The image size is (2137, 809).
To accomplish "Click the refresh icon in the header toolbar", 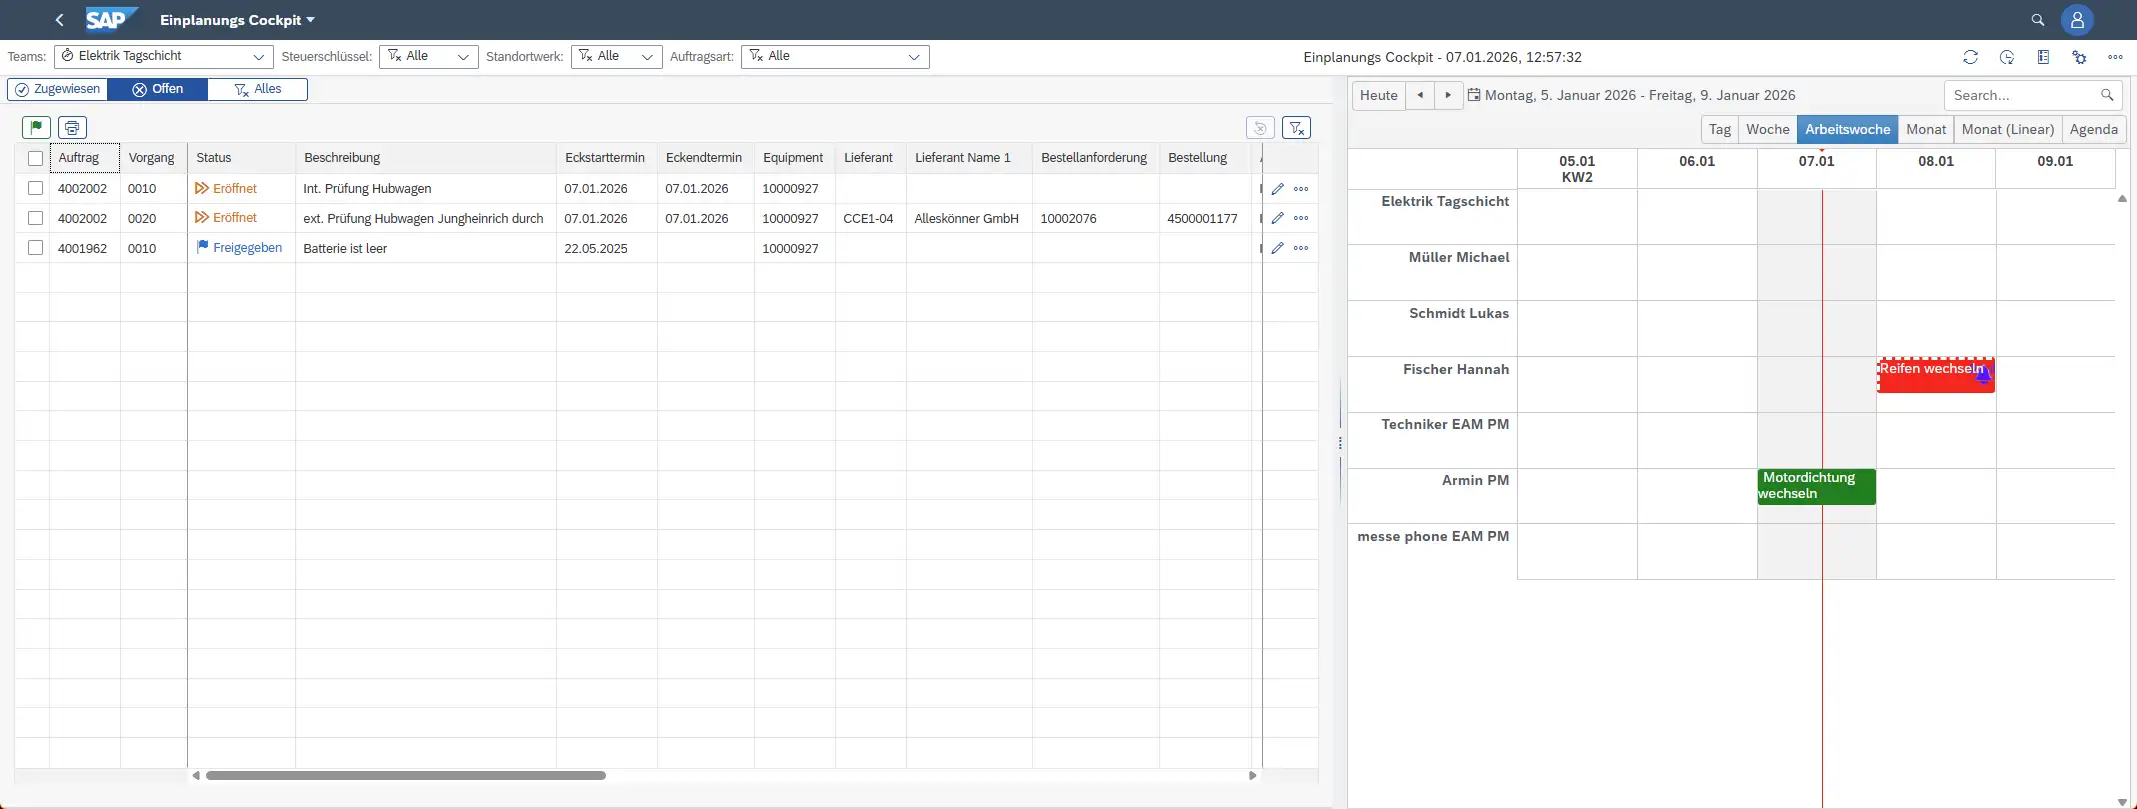I will pos(1970,57).
